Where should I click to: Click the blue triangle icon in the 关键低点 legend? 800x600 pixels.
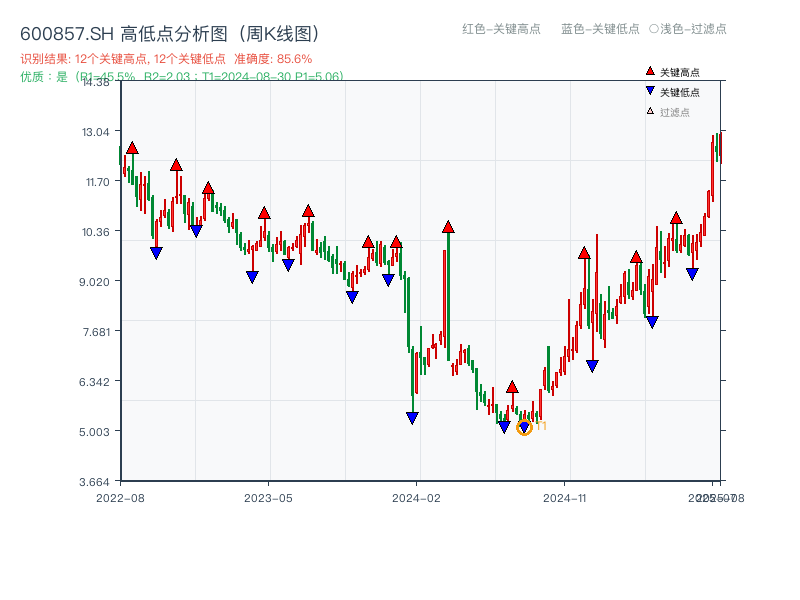650,91
